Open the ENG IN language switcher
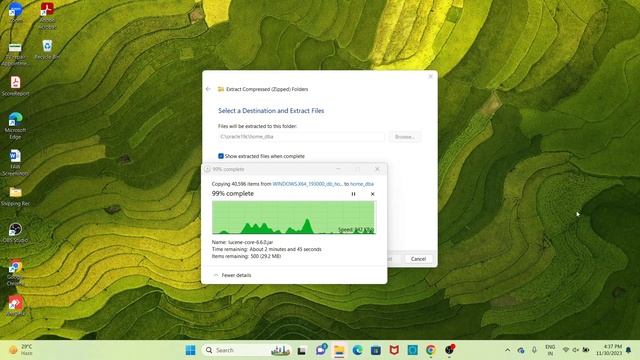The image size is (640, 360). click(x=550, y=350)
